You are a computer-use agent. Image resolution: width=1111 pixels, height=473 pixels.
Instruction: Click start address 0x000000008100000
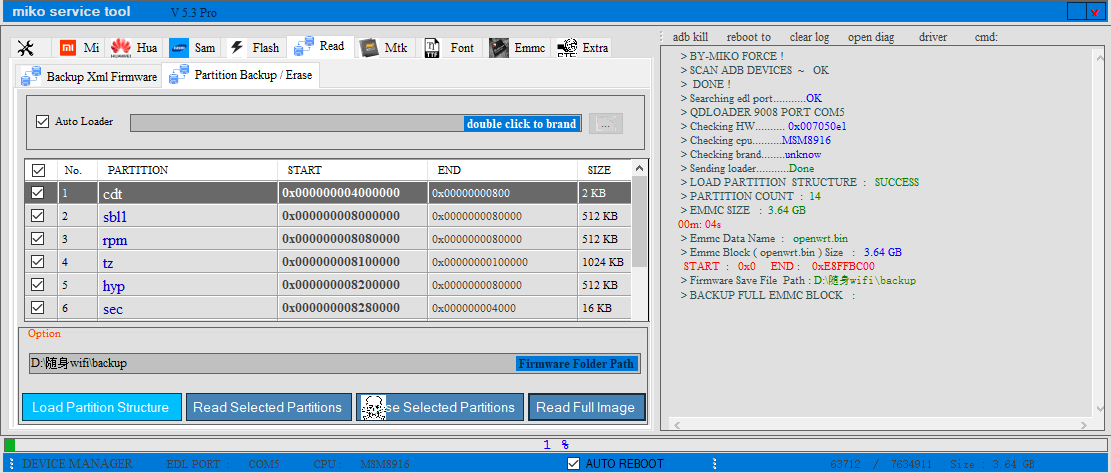341,262
